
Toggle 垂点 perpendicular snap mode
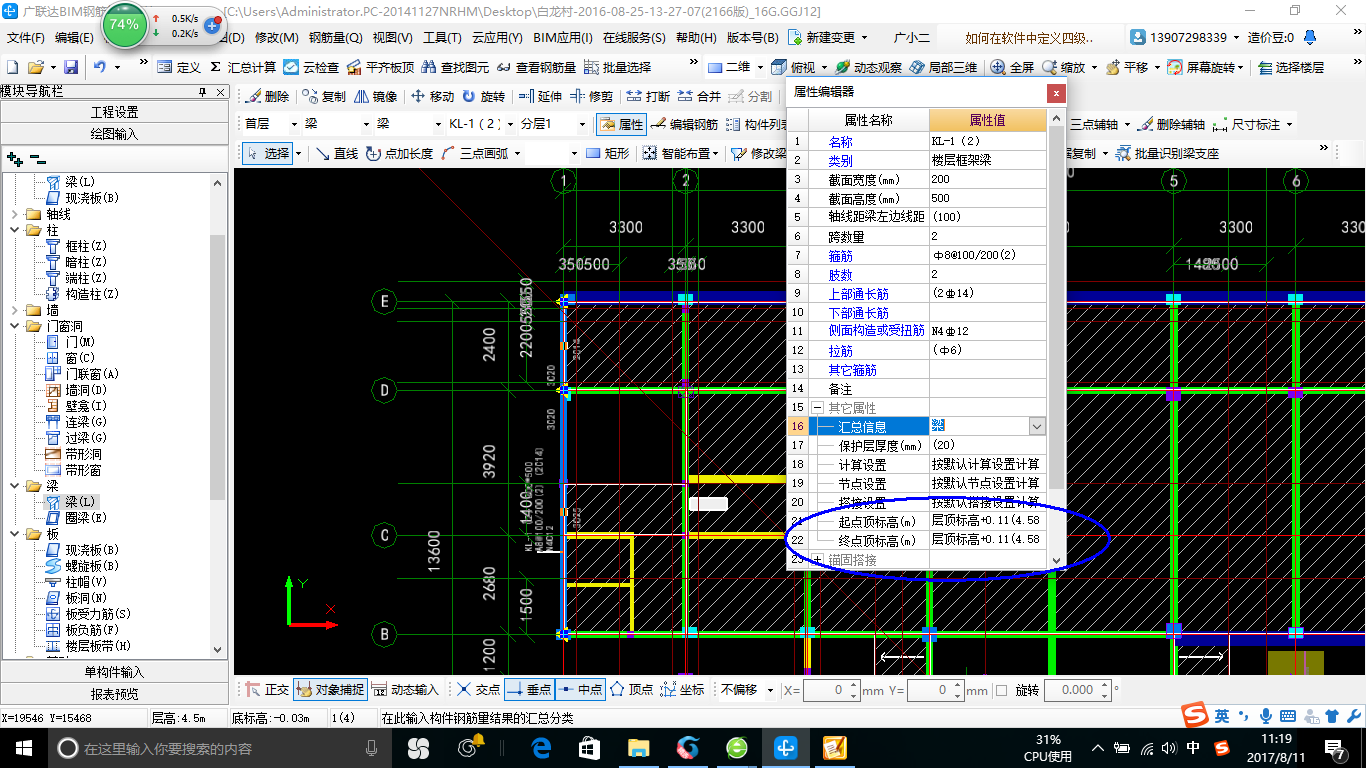coord(529,690)
